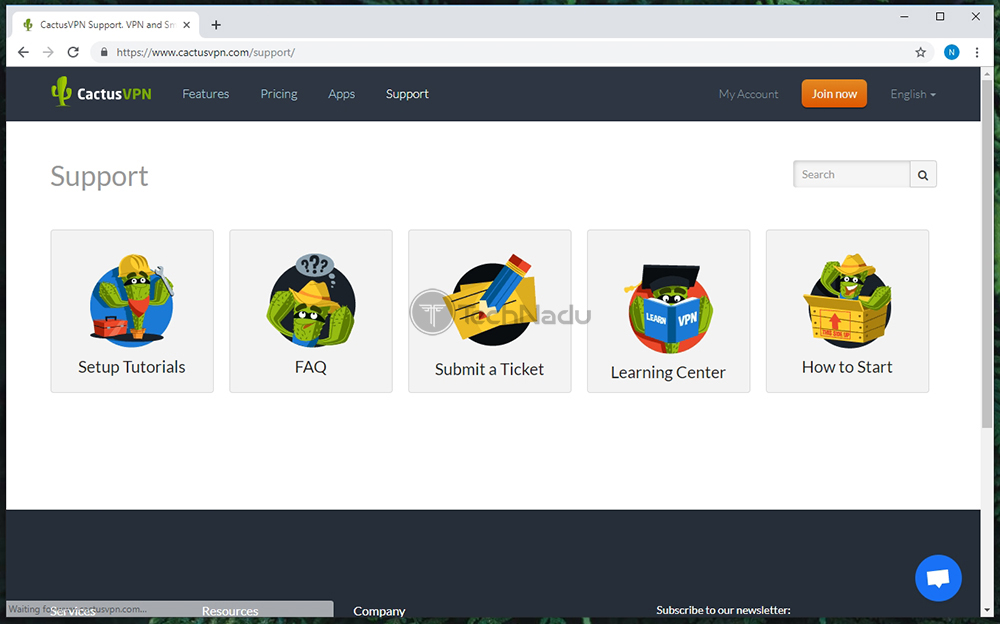Click the Join now button

pyautogui.click(x=834, y=94)
